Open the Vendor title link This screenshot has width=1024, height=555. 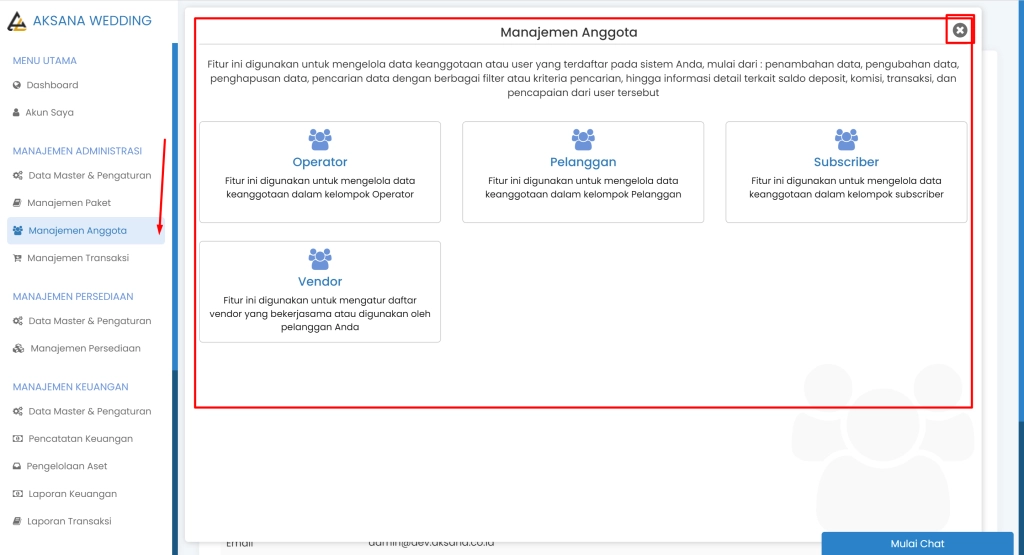coord(320,282)
